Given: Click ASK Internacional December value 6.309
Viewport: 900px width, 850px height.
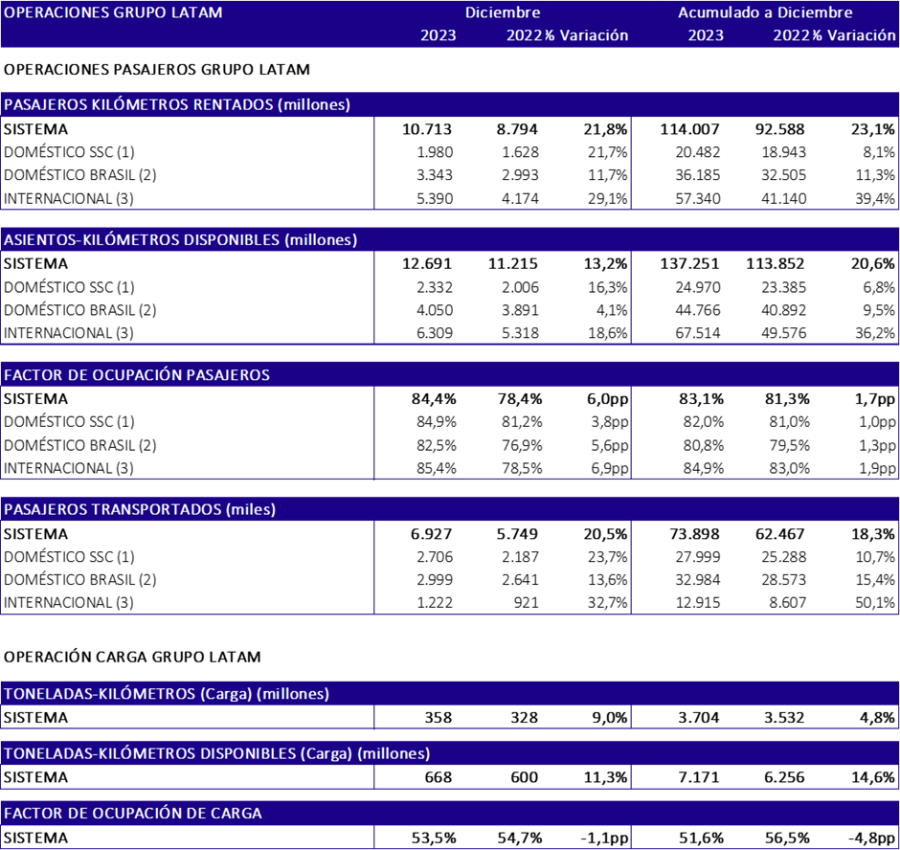Looking at the screenshot, I should [435, 333].
